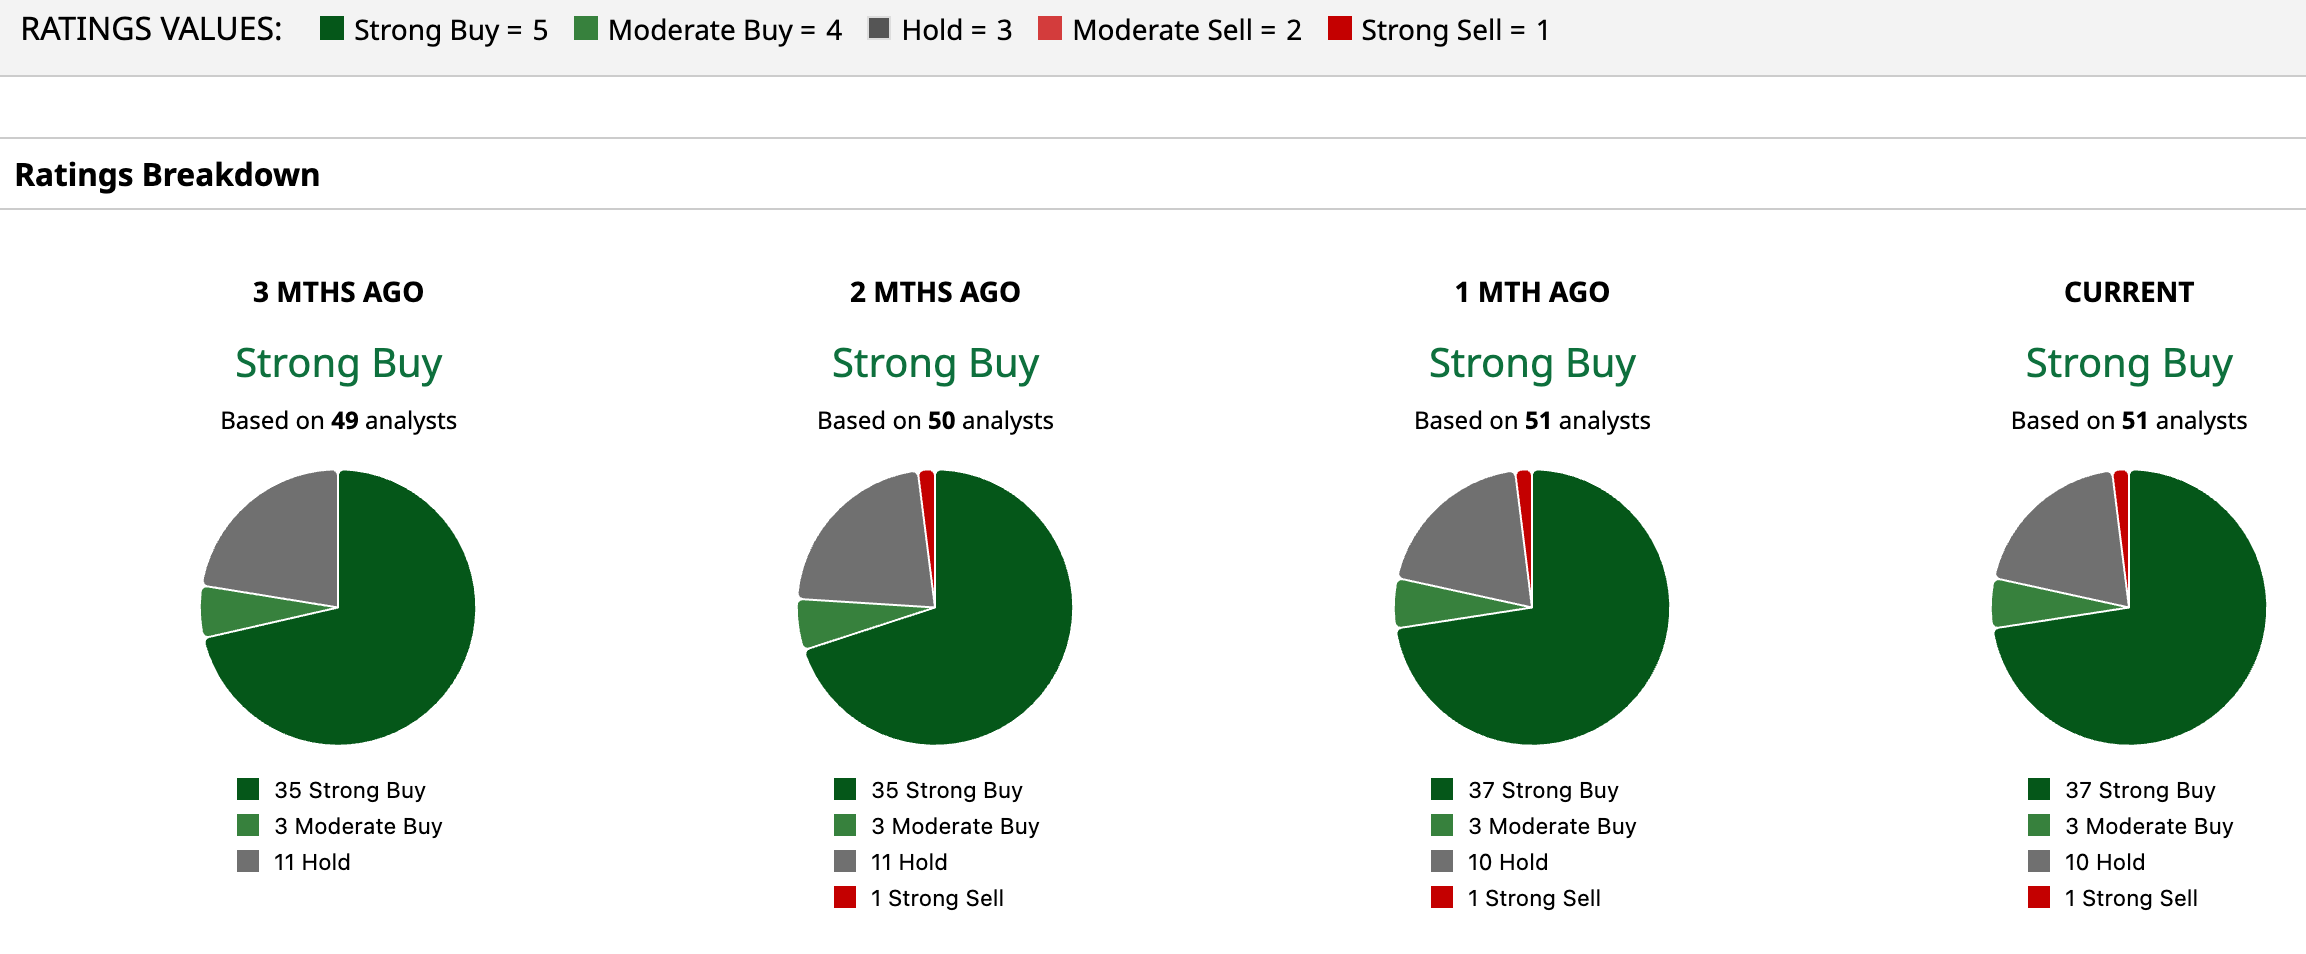This screenshot has width=2306, height=954.
Task: Click 'Based on 50 analysts' text
Action: click(x=935, y=421)
